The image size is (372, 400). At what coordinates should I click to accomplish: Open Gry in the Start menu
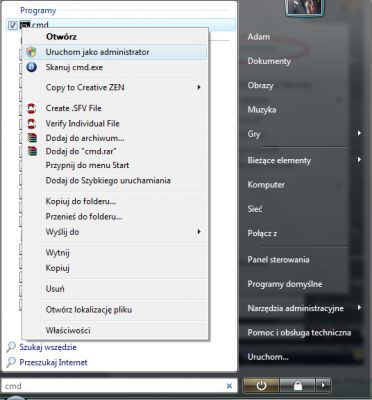click(x=254, y=134)
